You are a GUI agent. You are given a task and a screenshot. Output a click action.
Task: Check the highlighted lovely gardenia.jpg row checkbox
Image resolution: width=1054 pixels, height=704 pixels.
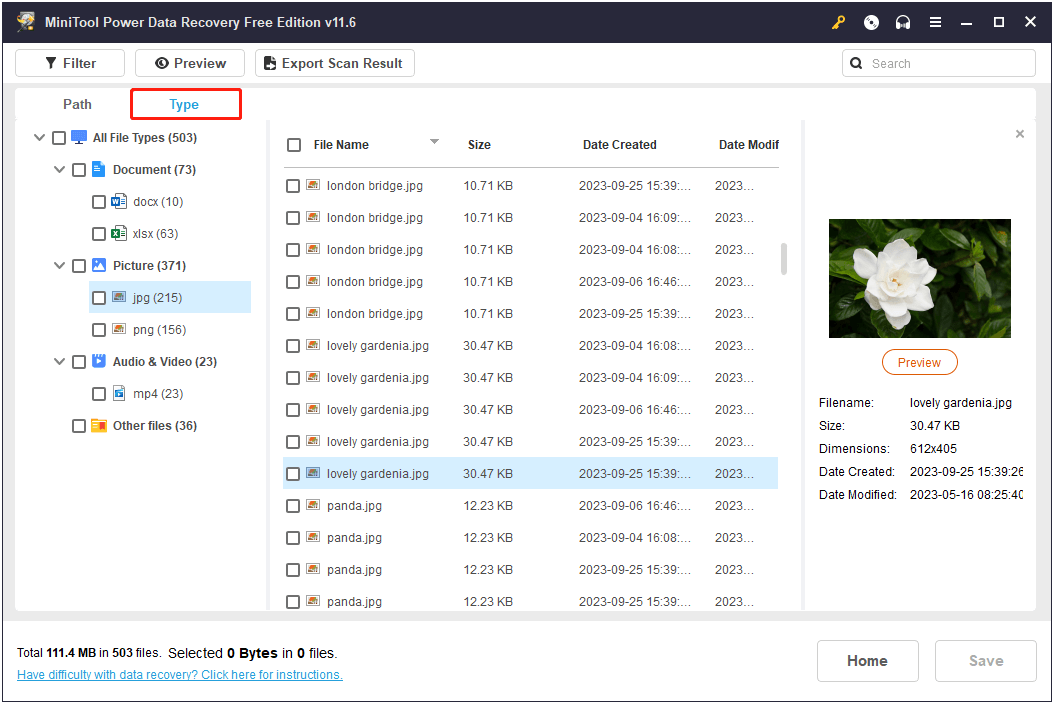293,473
